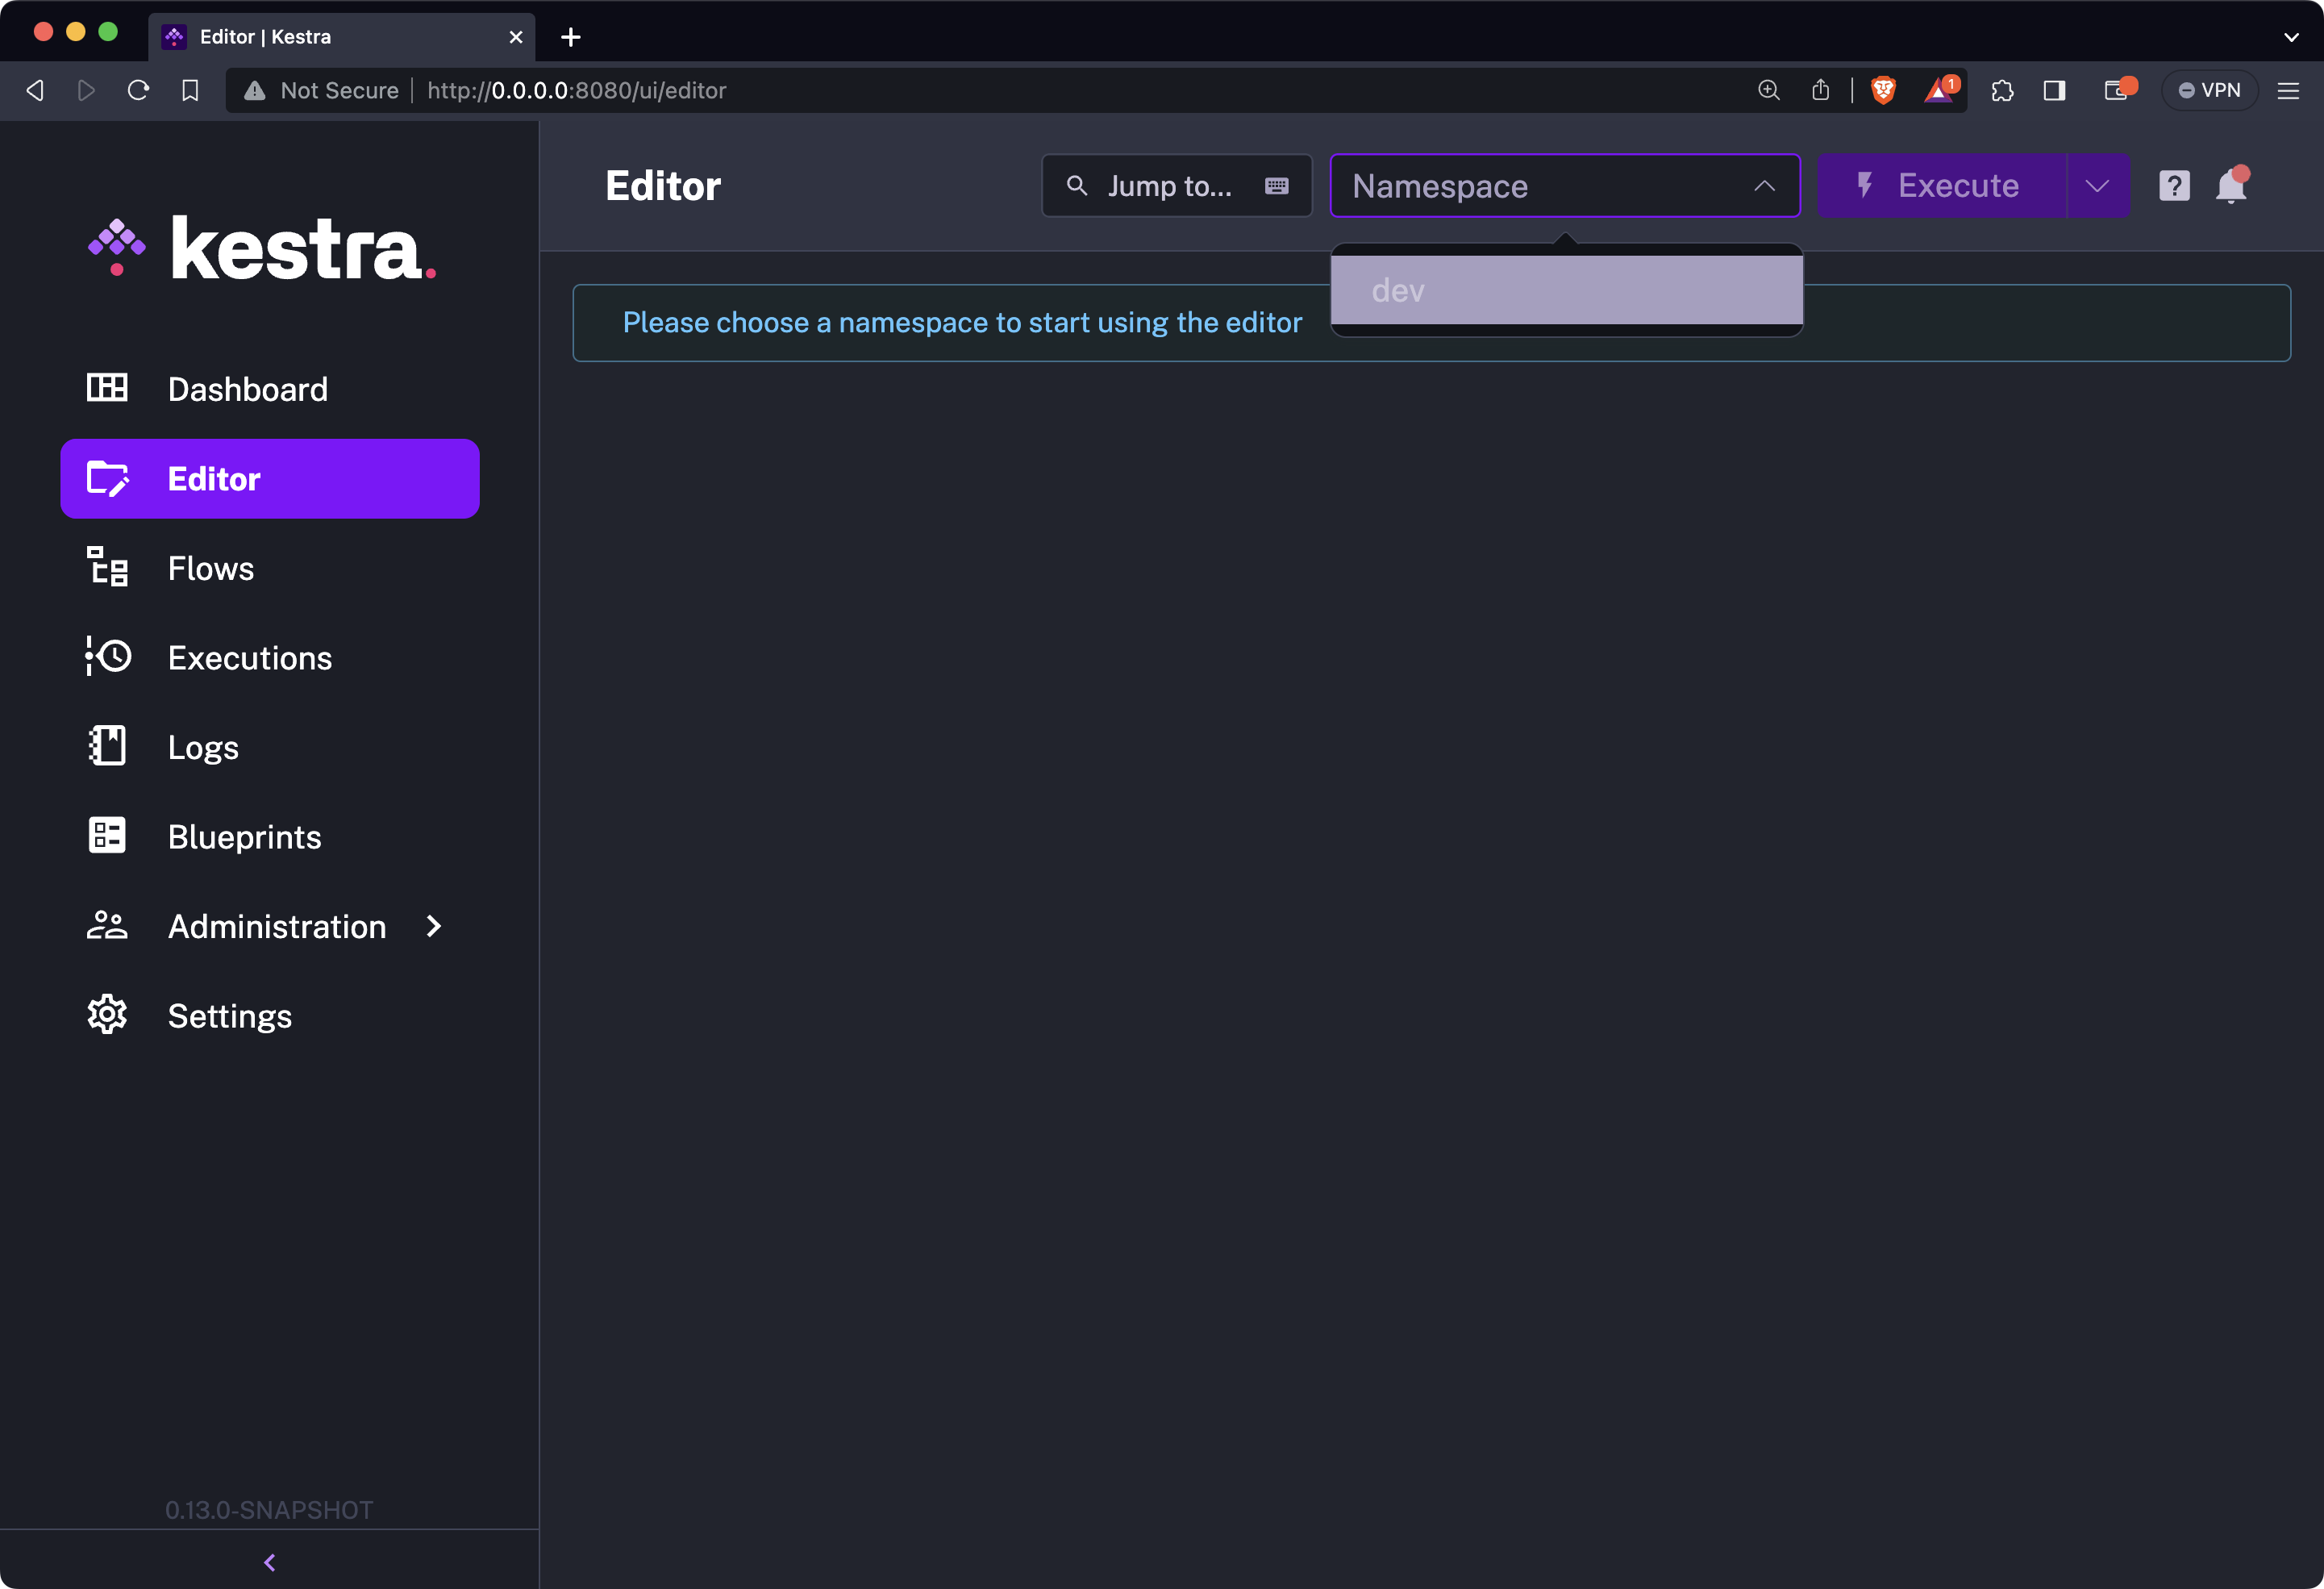Open the Settings page
The image size is (2324, 1589).
point(229,1015)
